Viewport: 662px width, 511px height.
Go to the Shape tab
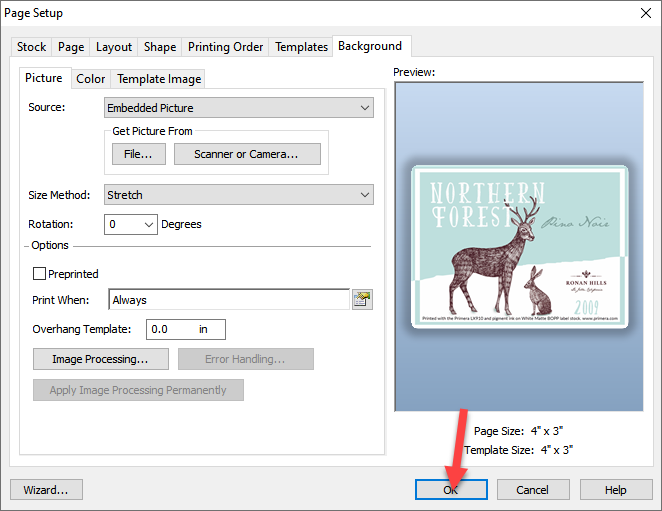[x=160, y=47]
